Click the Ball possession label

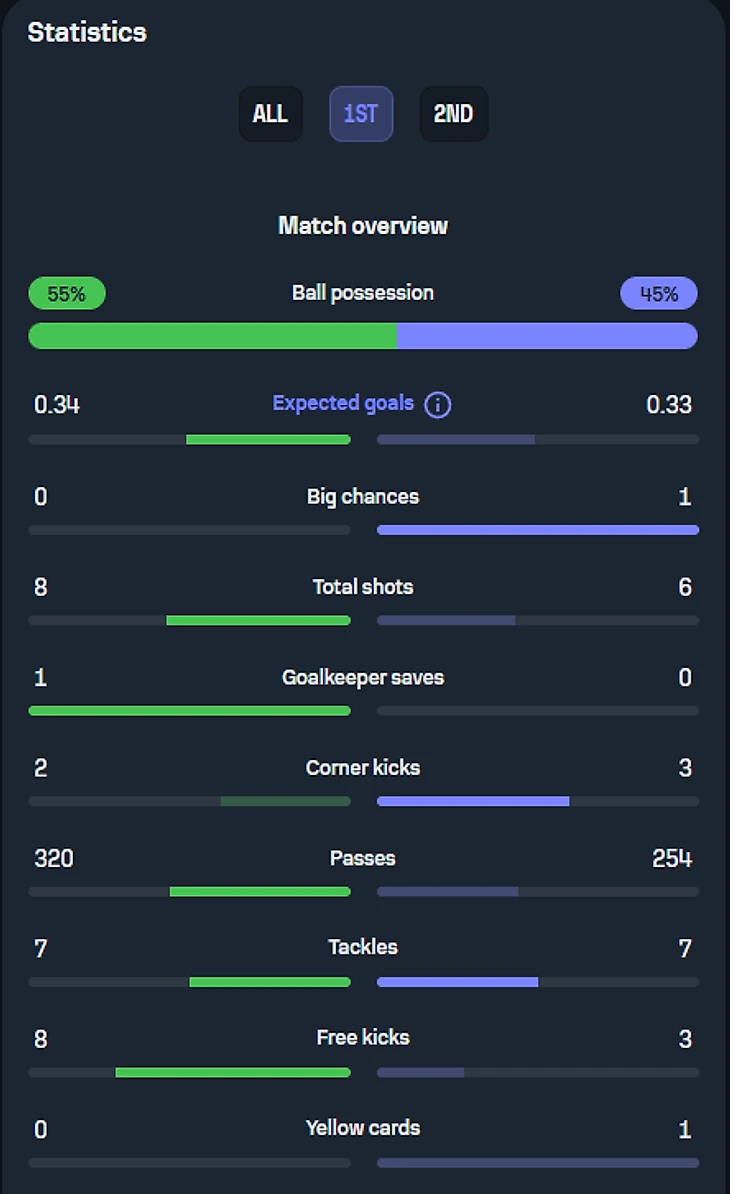coord(363,293)
